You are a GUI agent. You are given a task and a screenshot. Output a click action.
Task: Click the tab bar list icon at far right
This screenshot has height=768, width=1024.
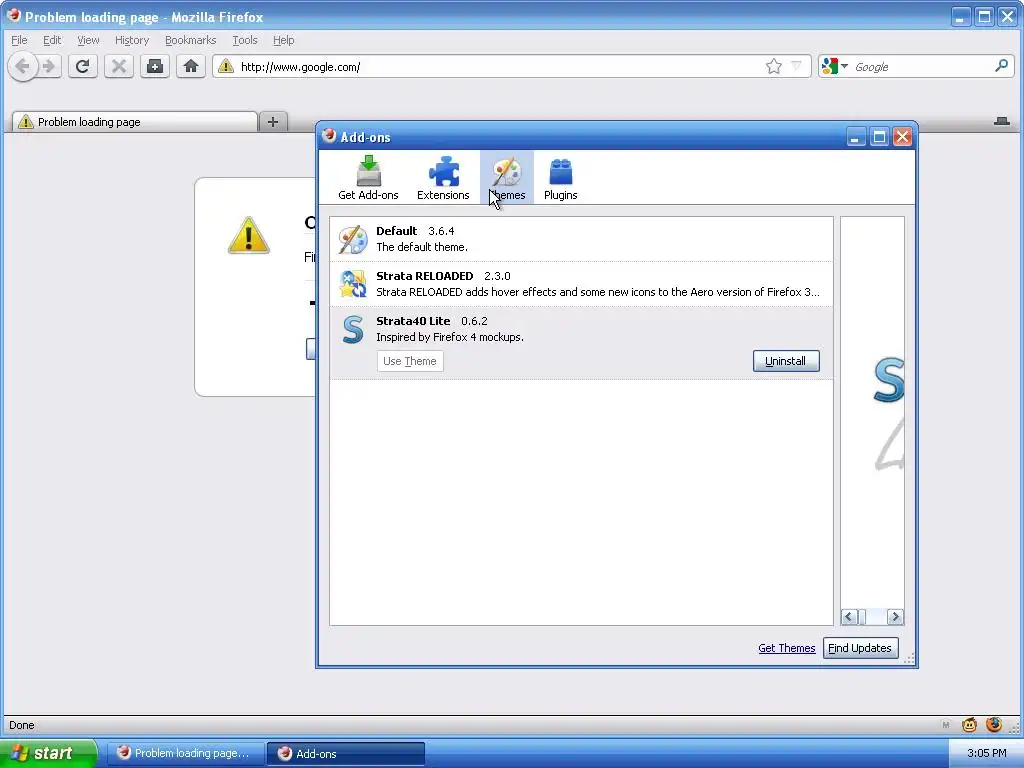[x=1001, y=121]
